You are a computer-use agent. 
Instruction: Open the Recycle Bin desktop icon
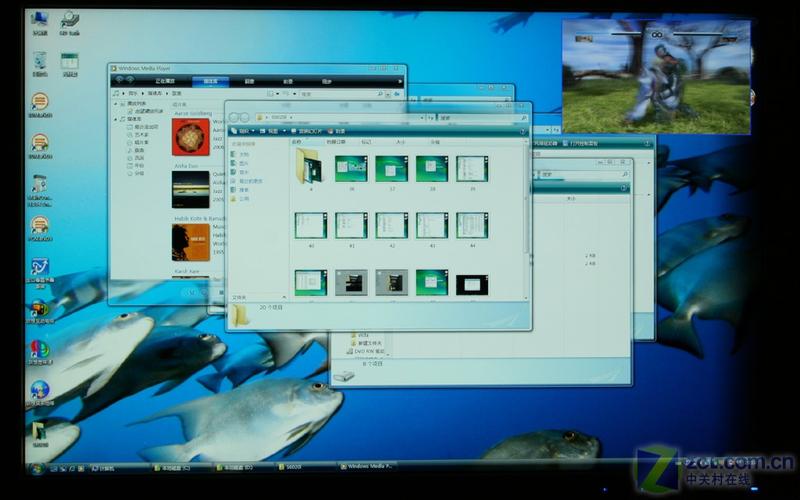pyautogui.click(x=40, y=64)
